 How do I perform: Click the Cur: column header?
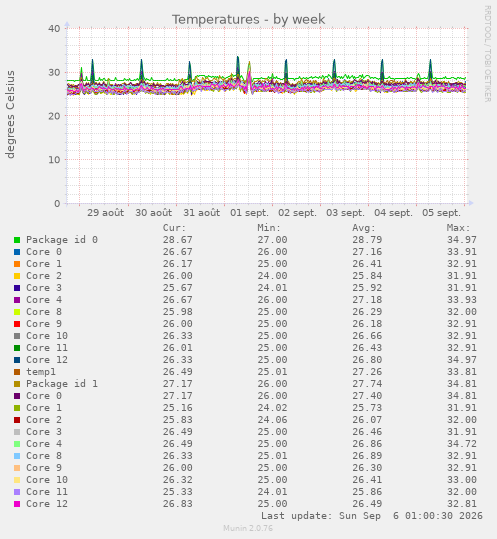[174, 228]
